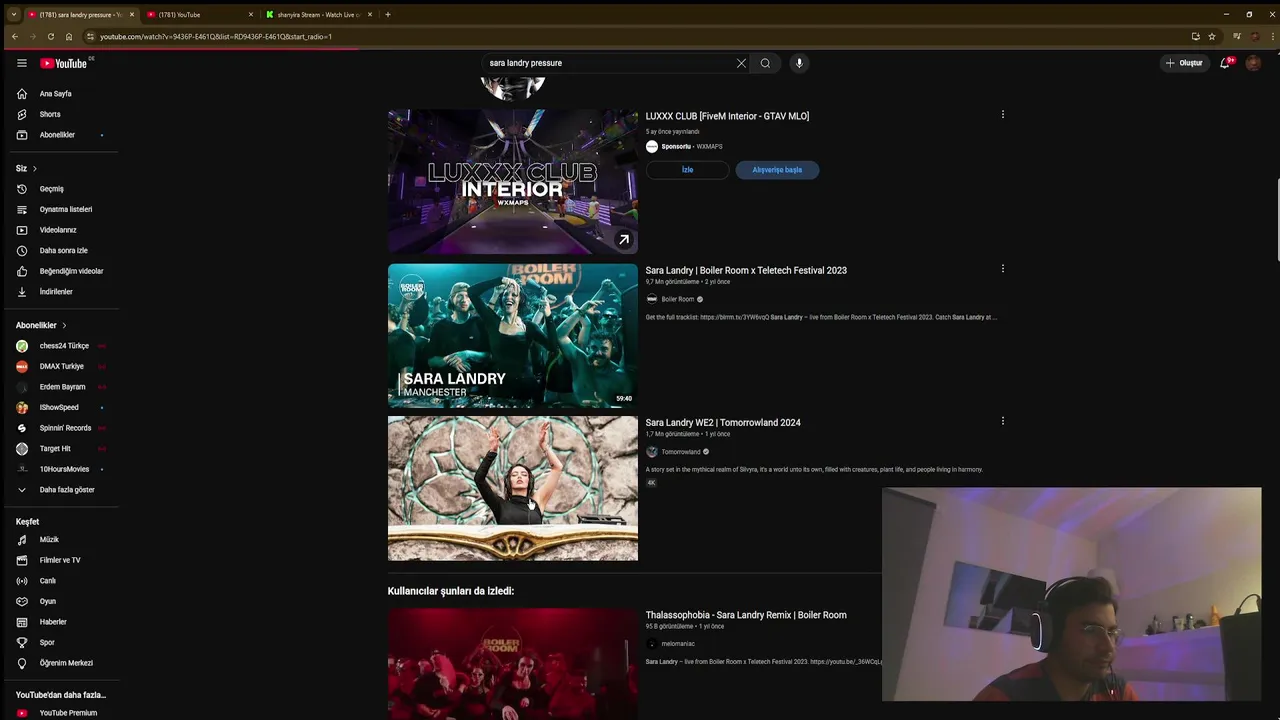Start voice search with the microphone

[x=798, y=63]
